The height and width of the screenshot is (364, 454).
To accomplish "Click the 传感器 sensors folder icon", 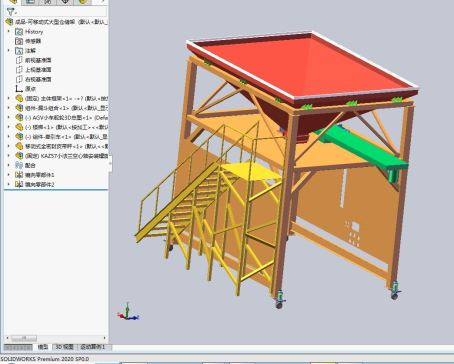I will (x=19, y=41).
